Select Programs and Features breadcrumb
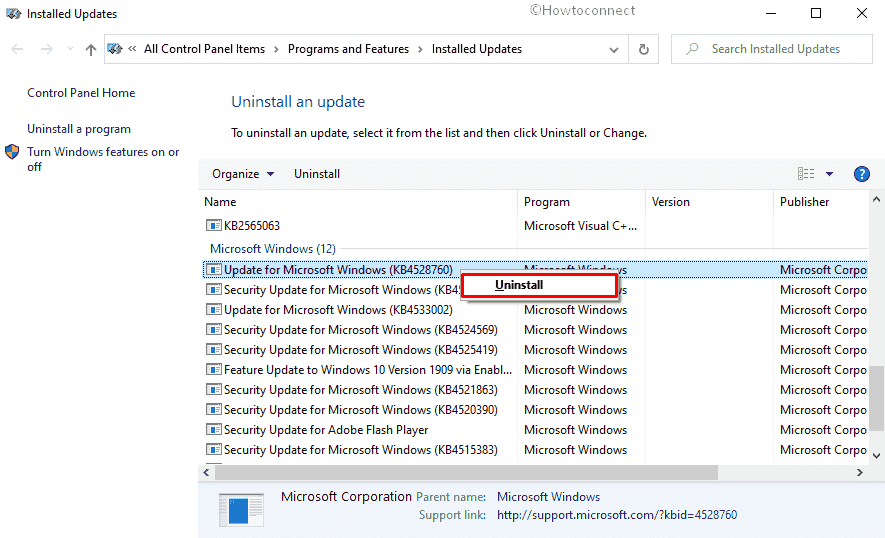Viewport: 885px width, 538px height. click(x=348, y=49)
